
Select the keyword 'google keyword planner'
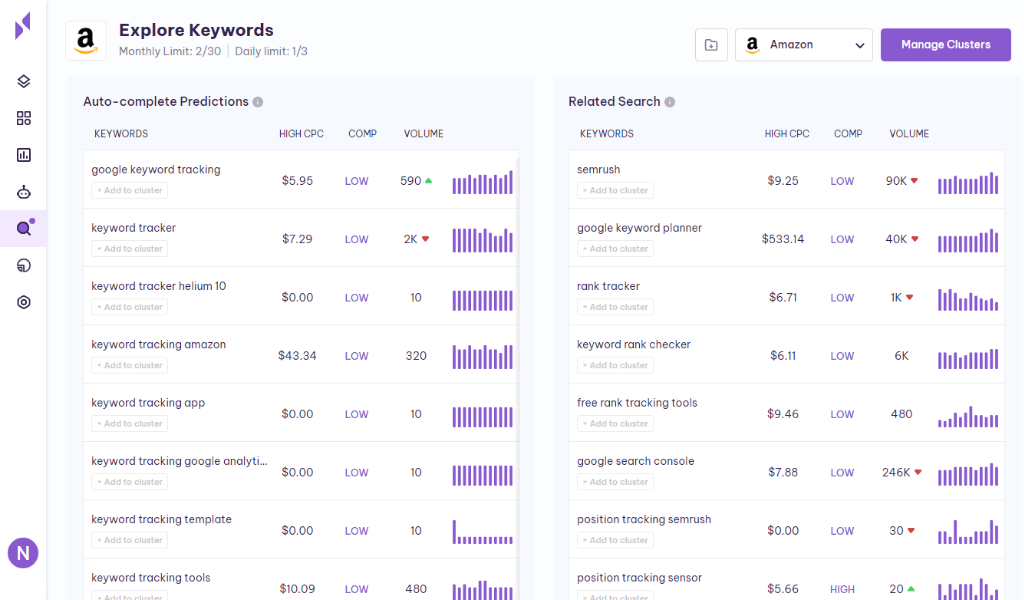(639, 228)
